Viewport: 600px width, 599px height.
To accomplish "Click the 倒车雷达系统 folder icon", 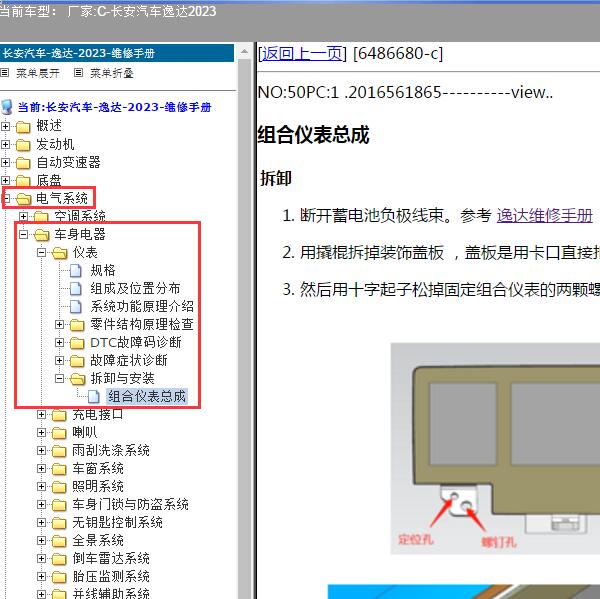I will (59, 559).
